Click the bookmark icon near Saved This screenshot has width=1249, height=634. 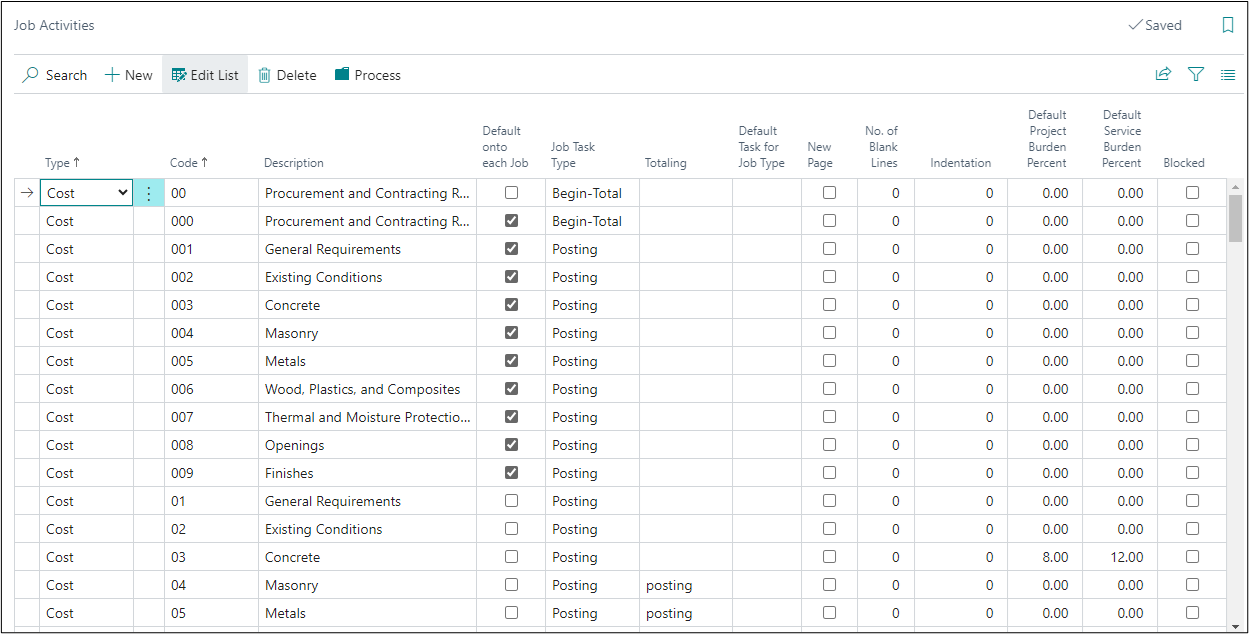[x=1228, y=25]
